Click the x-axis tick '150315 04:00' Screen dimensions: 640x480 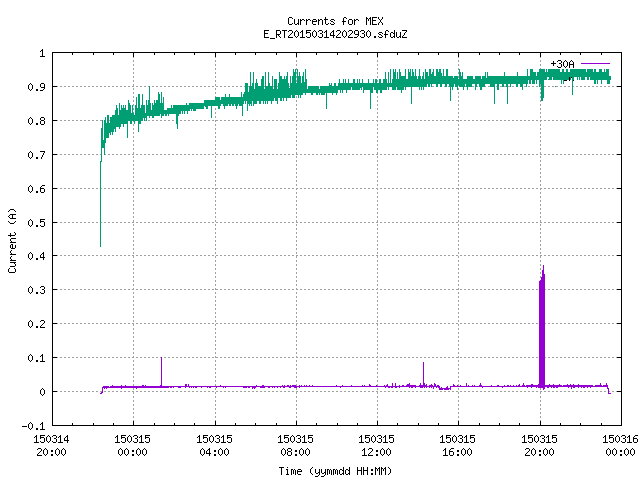(x=214, y=445)
